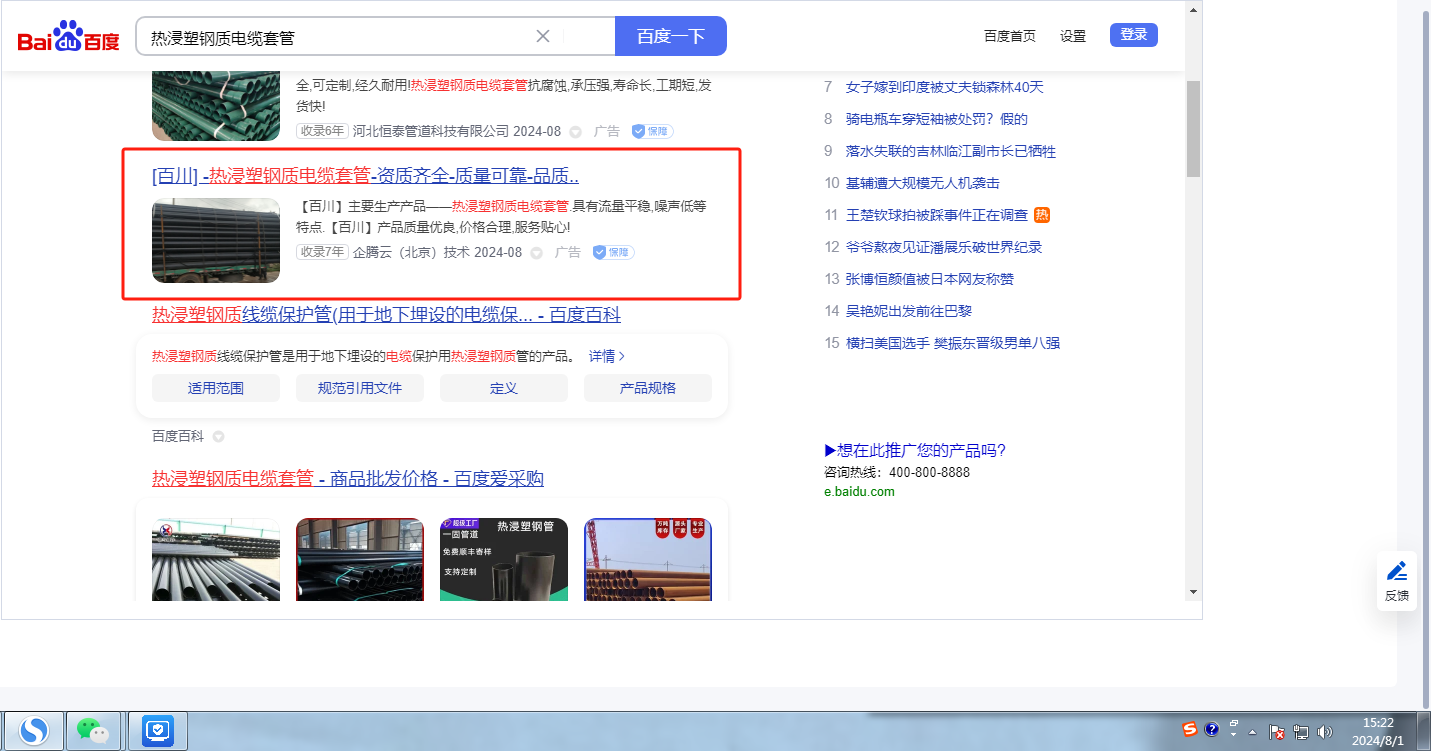This screenshot has height=751, width=1431.
Task: Click the volume speaker tray icon
Action: coord(1325,731)
